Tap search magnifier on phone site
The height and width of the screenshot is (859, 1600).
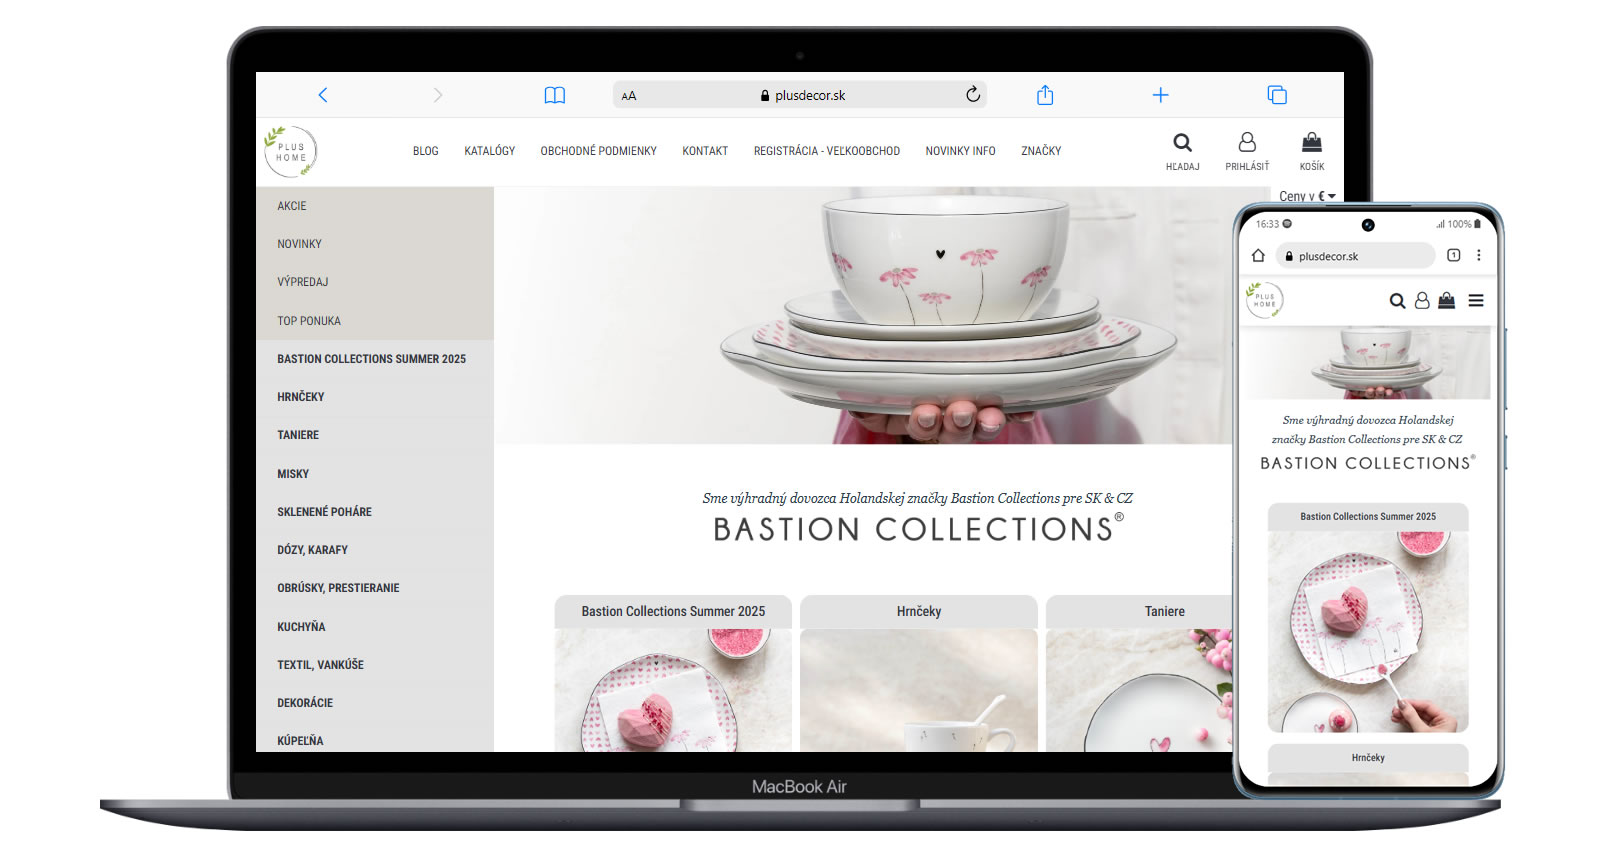(1397, 301)
